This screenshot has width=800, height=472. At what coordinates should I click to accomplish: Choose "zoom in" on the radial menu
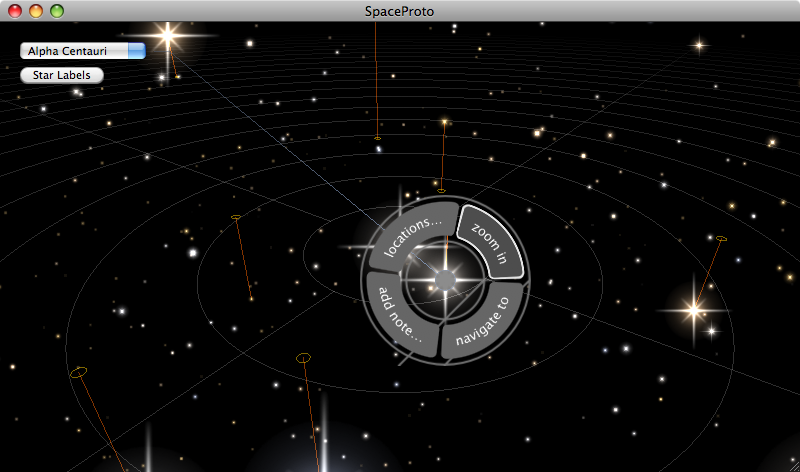click(x=490, y=242)
